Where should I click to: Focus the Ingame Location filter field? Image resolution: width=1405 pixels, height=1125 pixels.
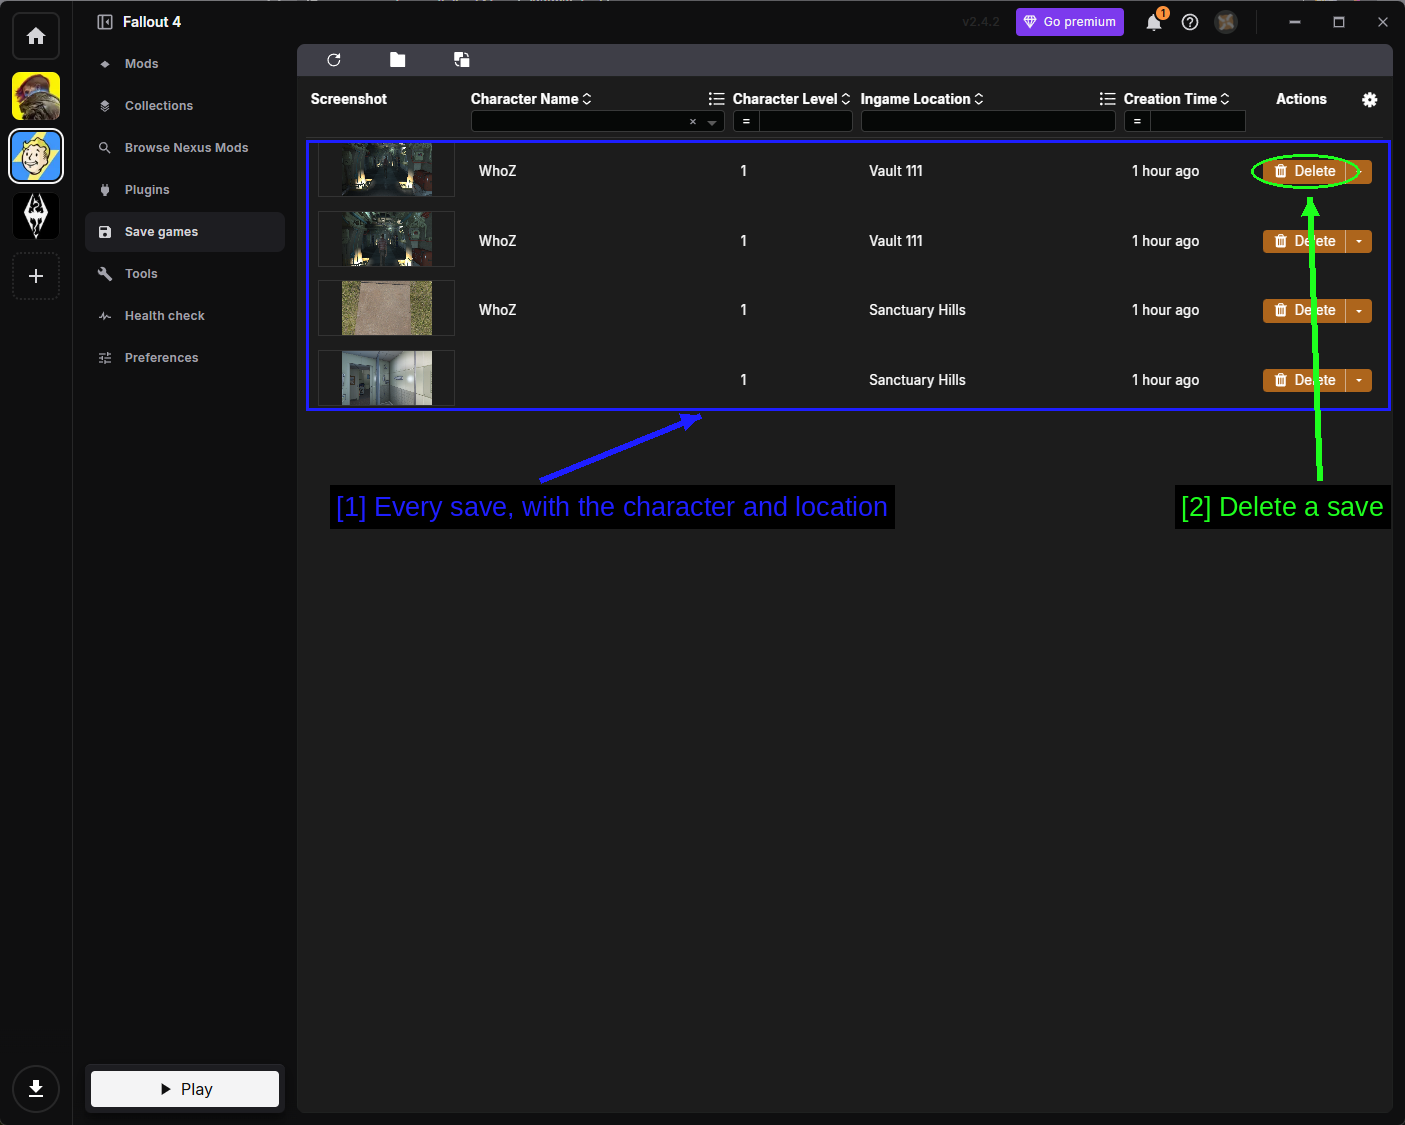988,121
